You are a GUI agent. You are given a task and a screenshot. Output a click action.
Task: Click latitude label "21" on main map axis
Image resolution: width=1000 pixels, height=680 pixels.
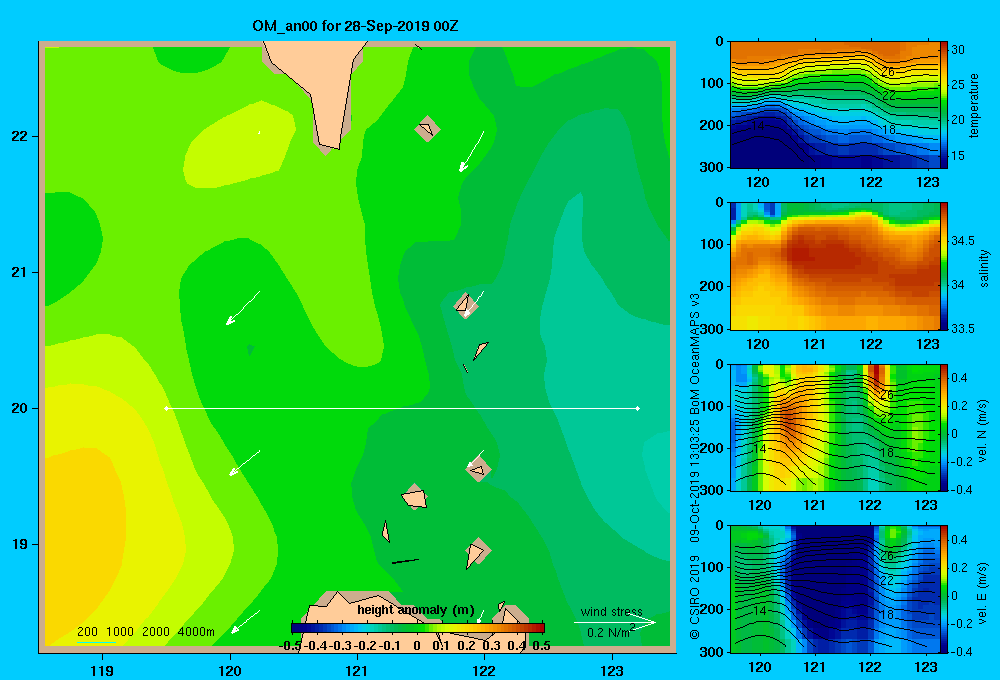point(19,272)
